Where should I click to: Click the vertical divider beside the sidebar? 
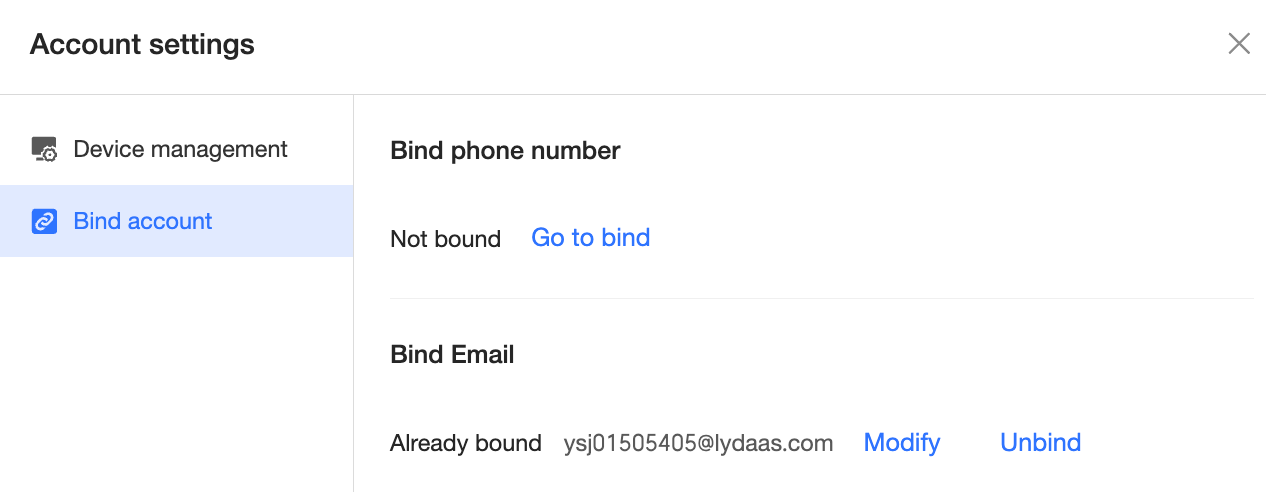[x=353, y=293]
